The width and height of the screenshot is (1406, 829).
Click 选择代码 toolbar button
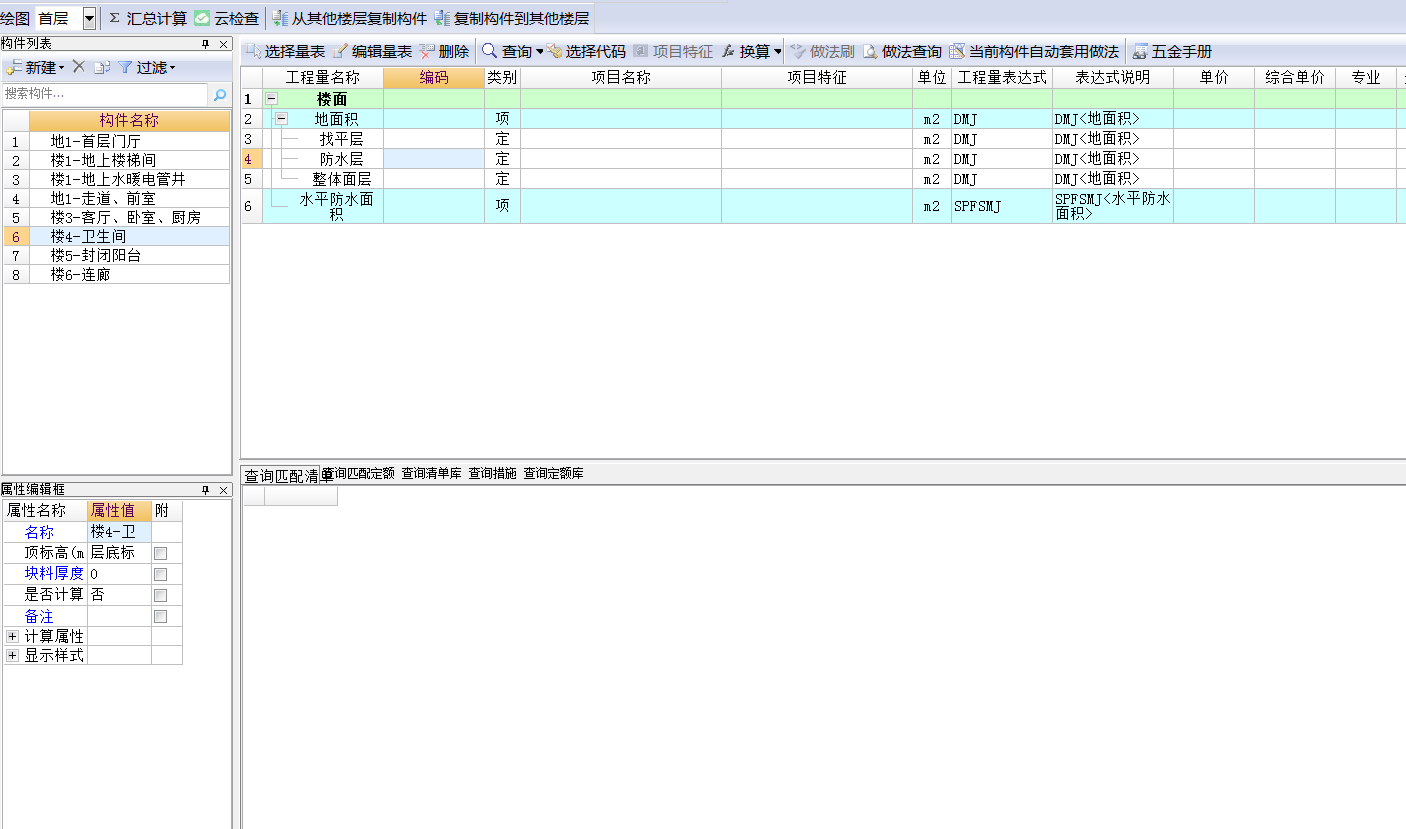click(586, 51)
